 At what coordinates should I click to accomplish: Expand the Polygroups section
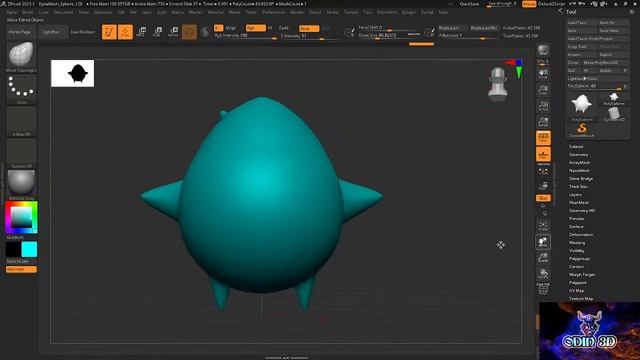pyautogui.click(x=579, y=259)
